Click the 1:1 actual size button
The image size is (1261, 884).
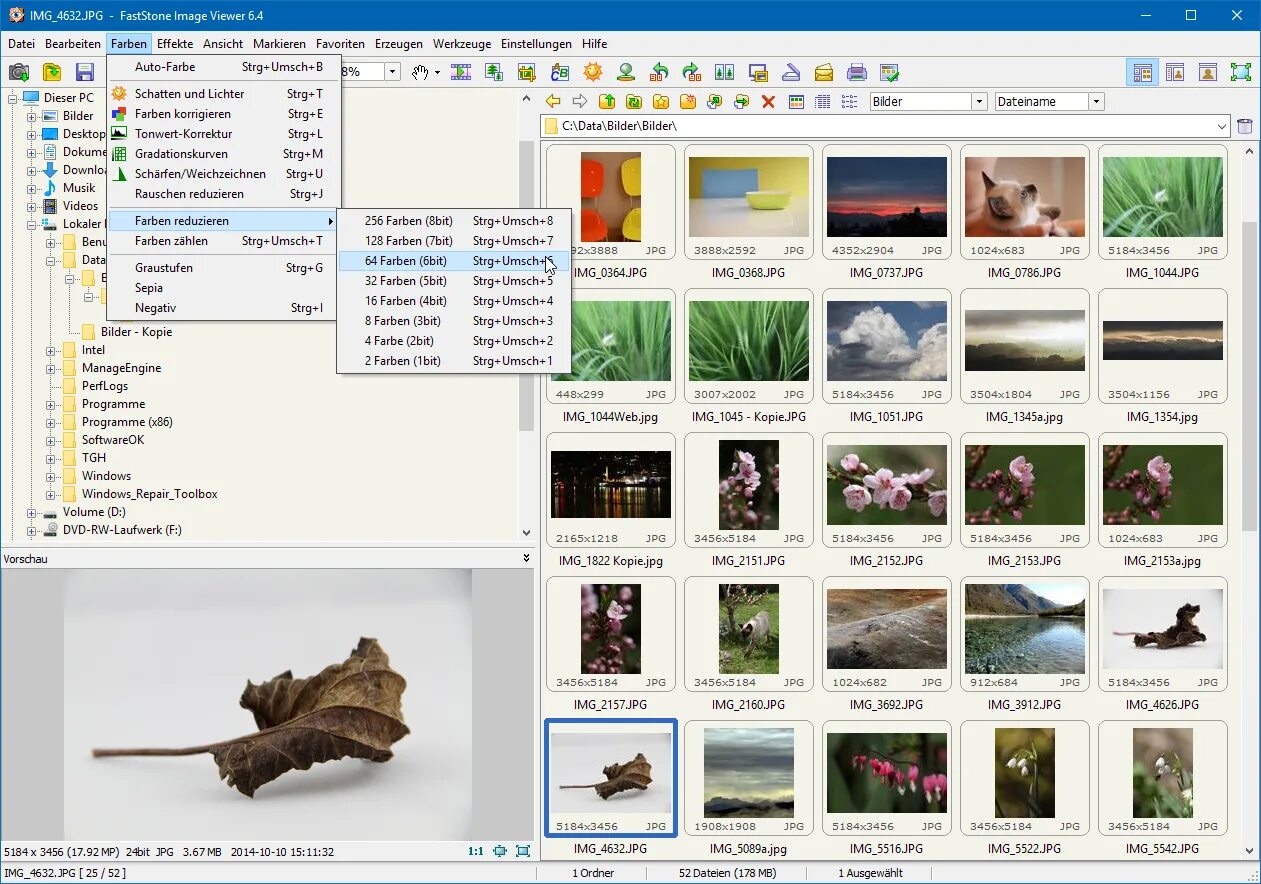coord(475,852)
